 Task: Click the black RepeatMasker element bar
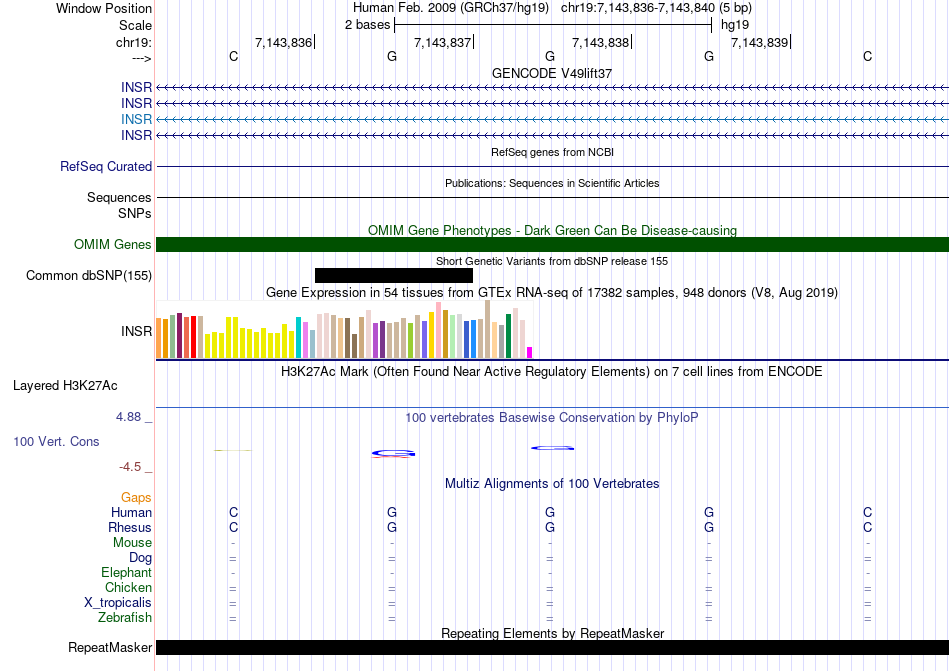(x=552, y=647)
